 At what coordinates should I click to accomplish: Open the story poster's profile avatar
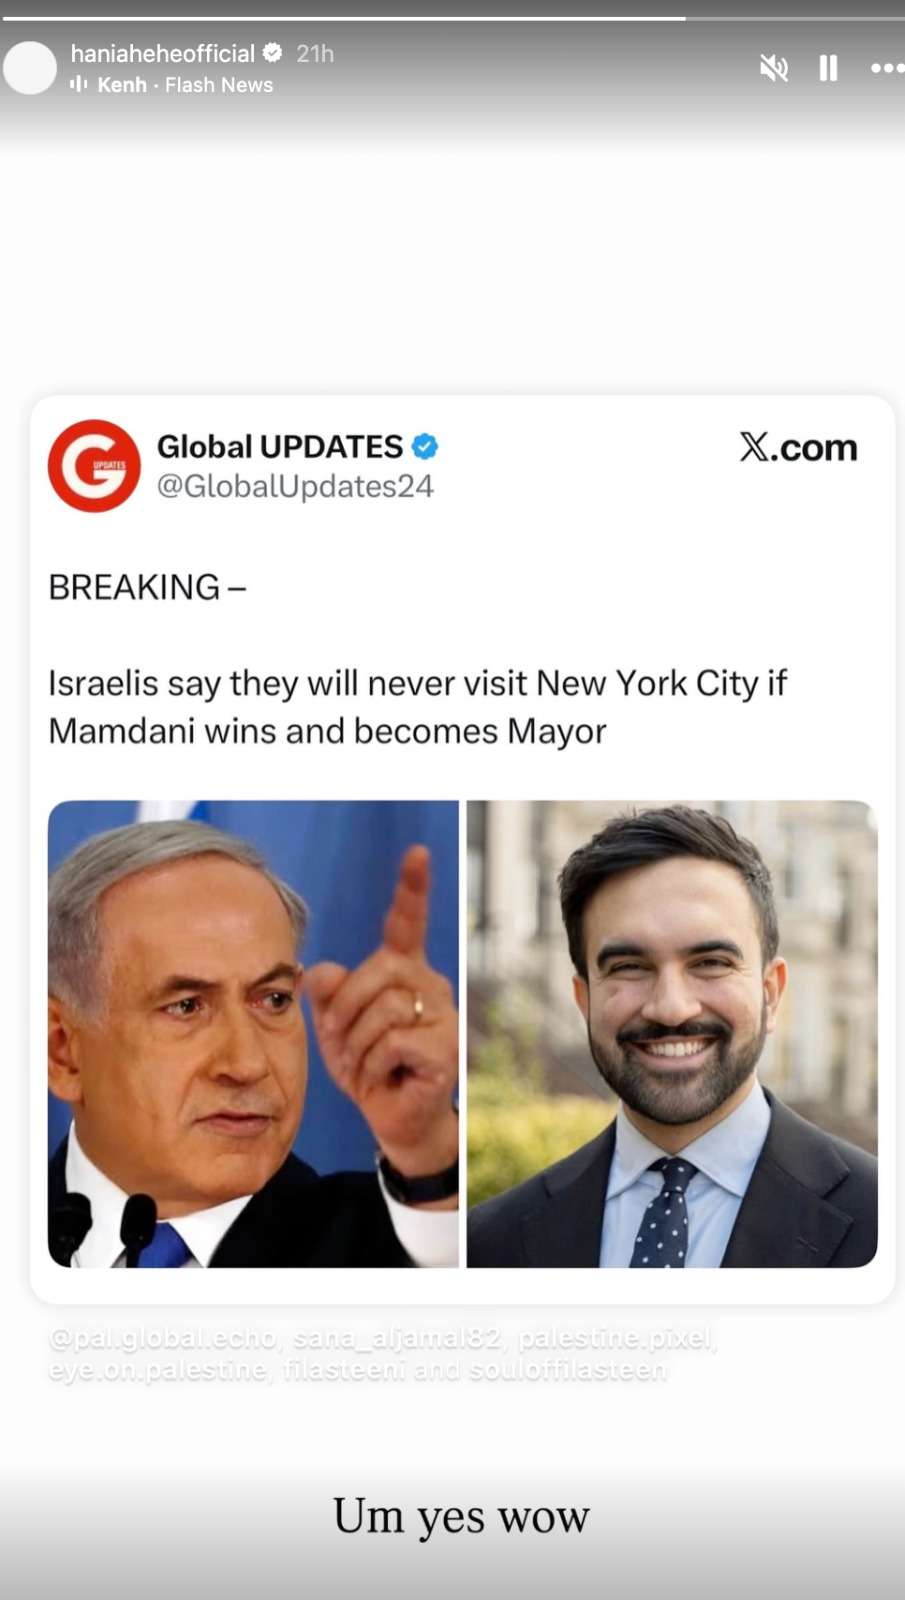point(30,68)
